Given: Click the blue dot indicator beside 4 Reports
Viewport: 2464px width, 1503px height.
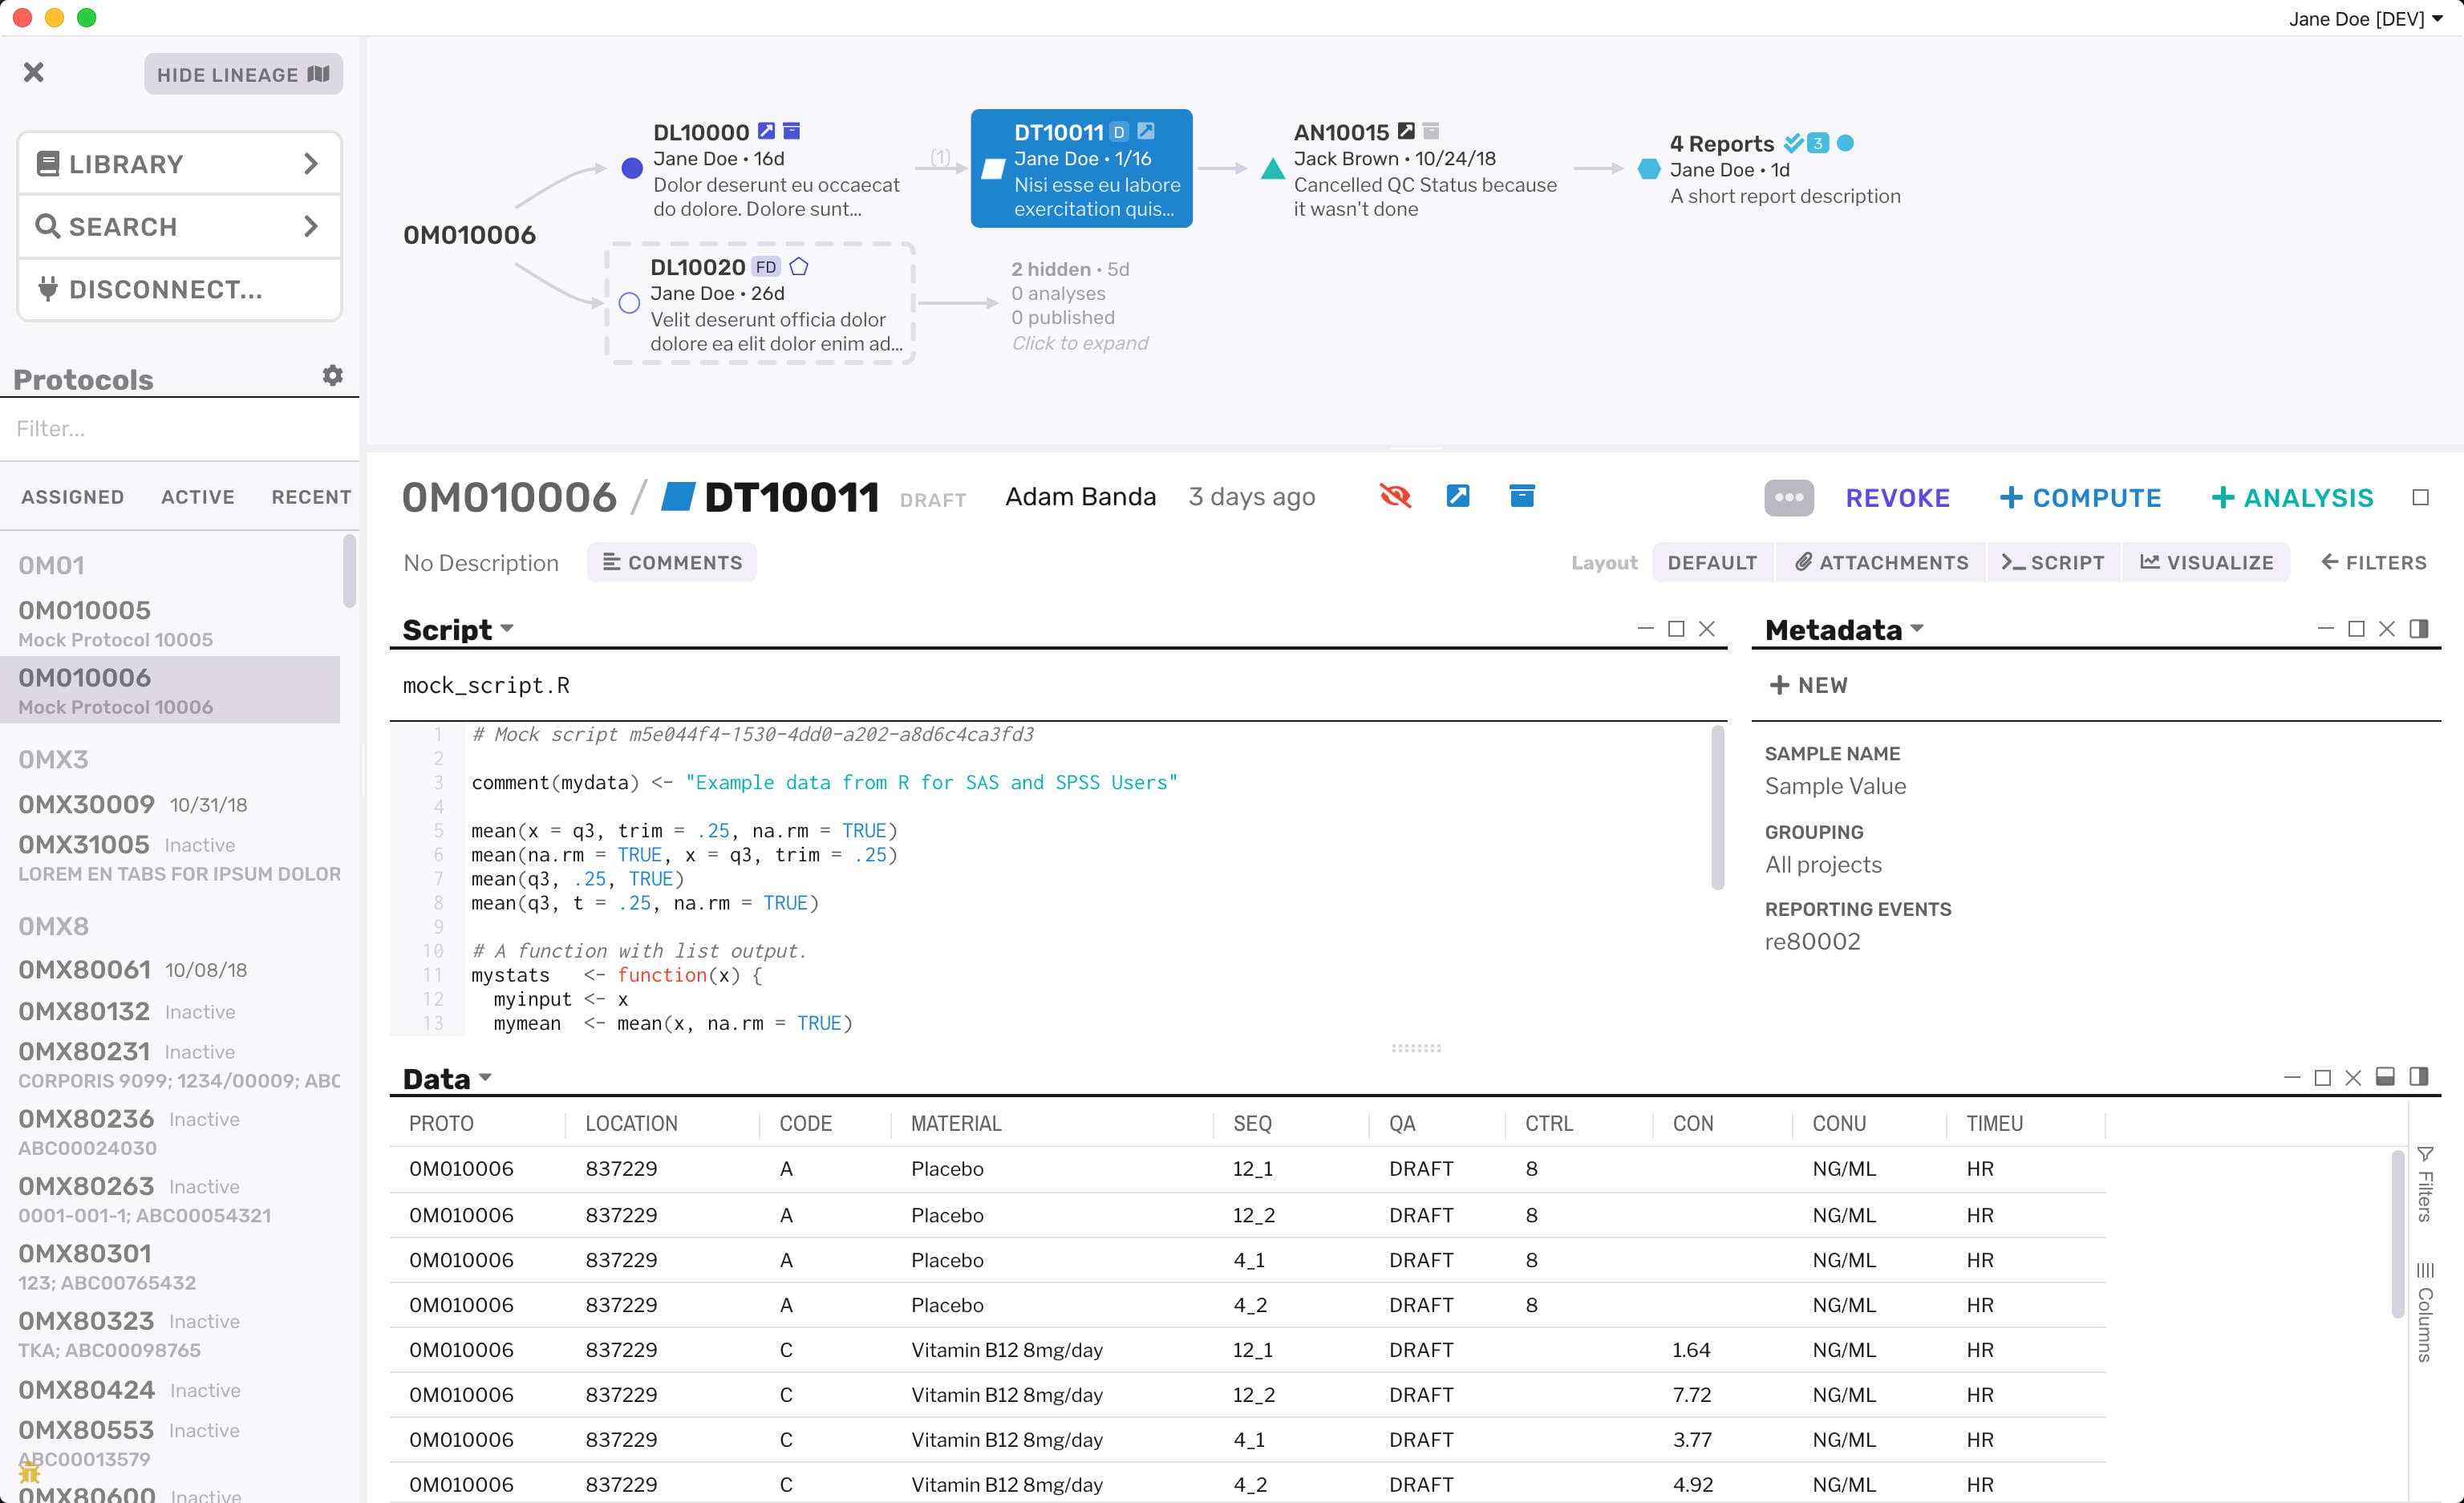Looking at the screenshot, I should point(1846,143).
